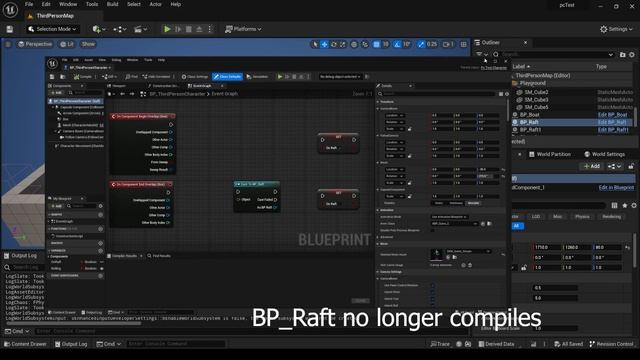The height and width of the screenshot is (360, 640).
Task: Select the Rendering filter in Details panel
Action: point(611,217)
